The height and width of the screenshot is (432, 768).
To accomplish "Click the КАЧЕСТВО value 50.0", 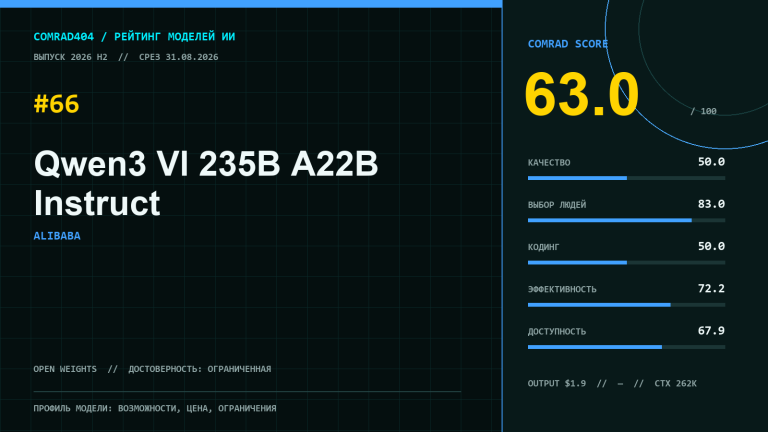I will click(711, 162).
